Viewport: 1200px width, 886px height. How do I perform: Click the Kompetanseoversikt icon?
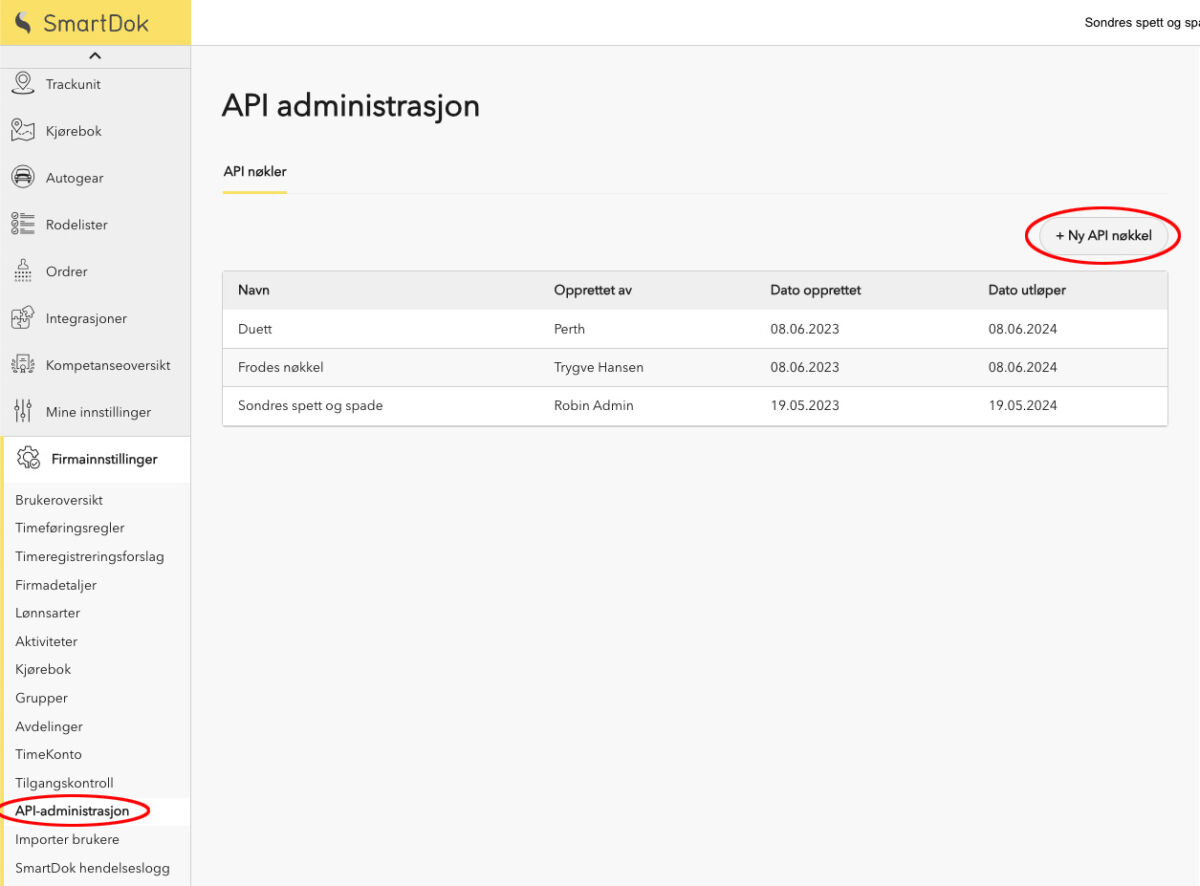[23, 365]
